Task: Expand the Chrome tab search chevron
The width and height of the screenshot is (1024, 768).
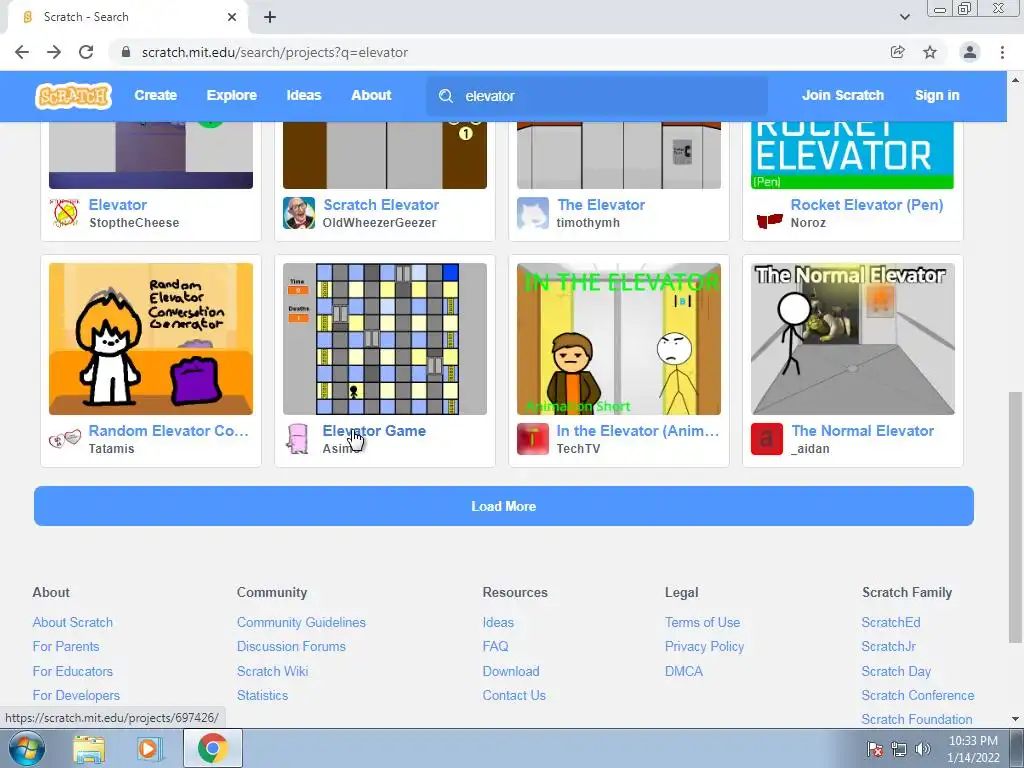Action: [904, 17]
